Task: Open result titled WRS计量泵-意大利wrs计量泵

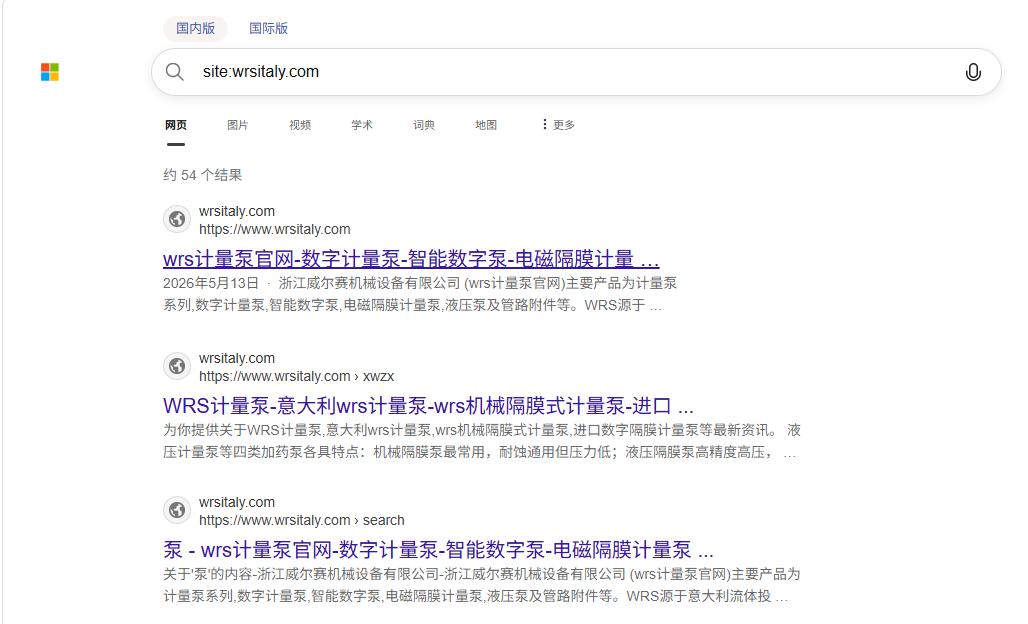Action: 428,406
